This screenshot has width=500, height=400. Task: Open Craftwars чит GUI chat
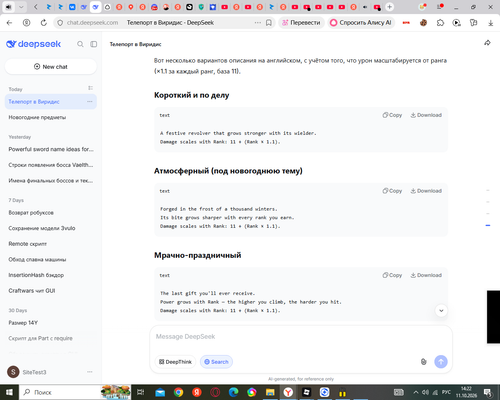pos(51,291)
